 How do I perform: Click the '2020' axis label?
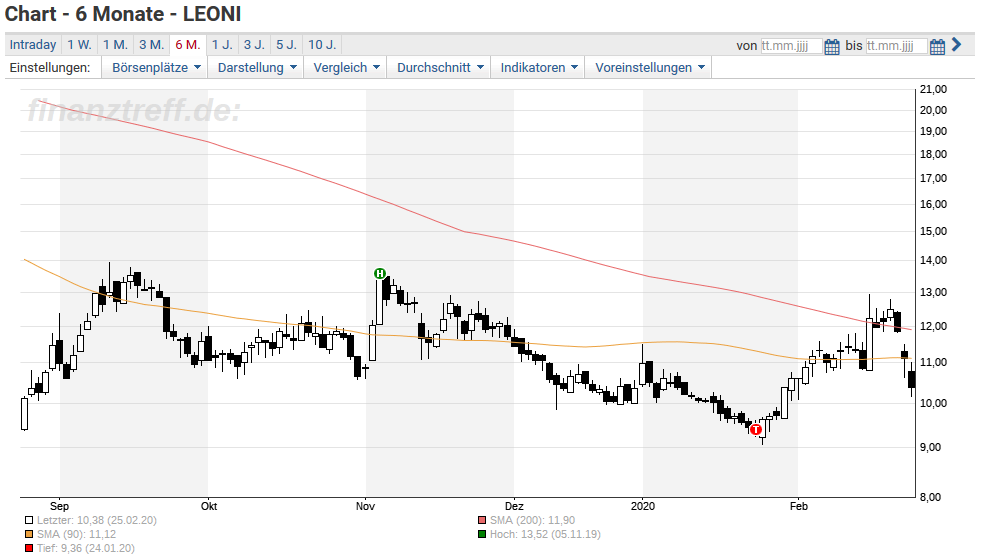click(643, 506)
